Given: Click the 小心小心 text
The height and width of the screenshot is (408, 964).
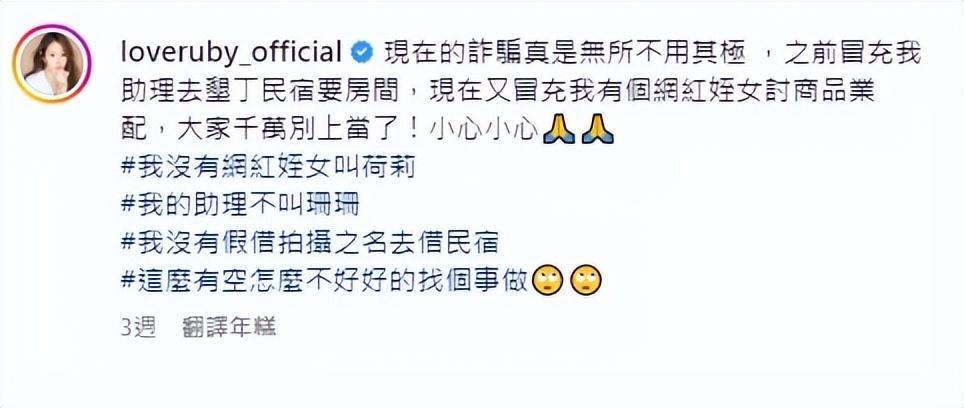Looking at the screenshot, I should 484,130.
